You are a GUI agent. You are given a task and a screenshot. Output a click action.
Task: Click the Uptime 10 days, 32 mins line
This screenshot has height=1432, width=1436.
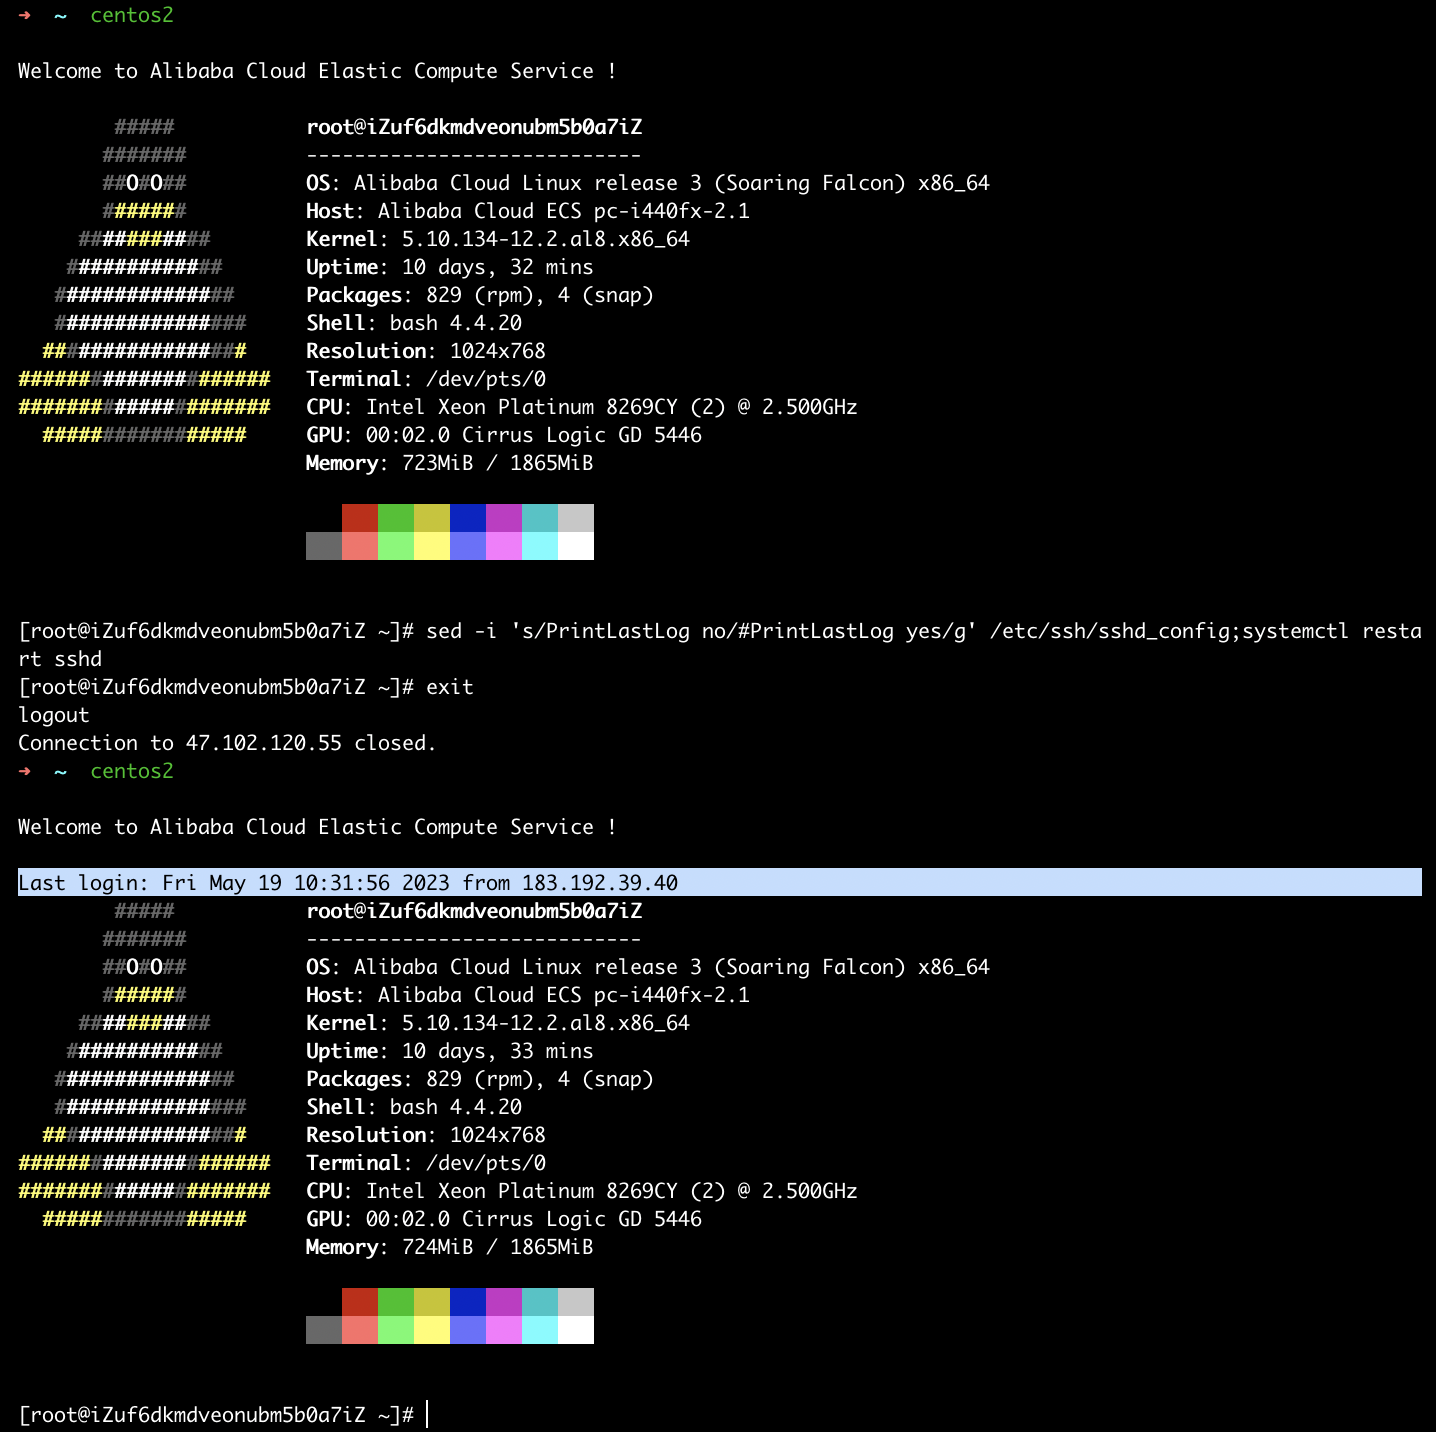click(449, 267)
